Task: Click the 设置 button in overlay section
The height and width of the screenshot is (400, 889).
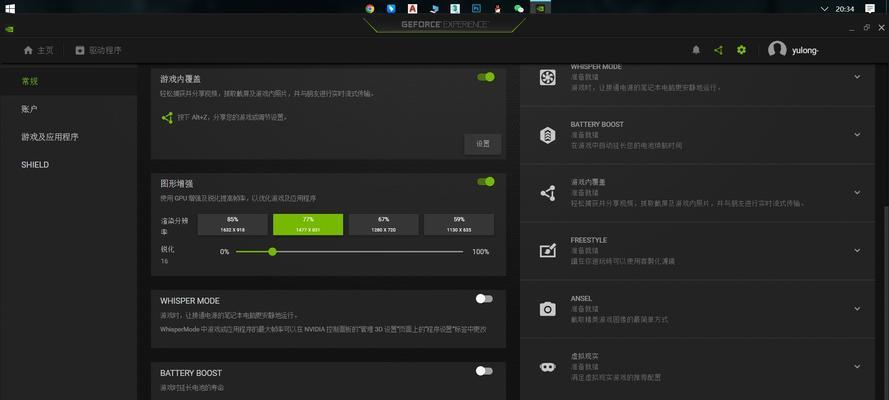Action: pos(482,144)
